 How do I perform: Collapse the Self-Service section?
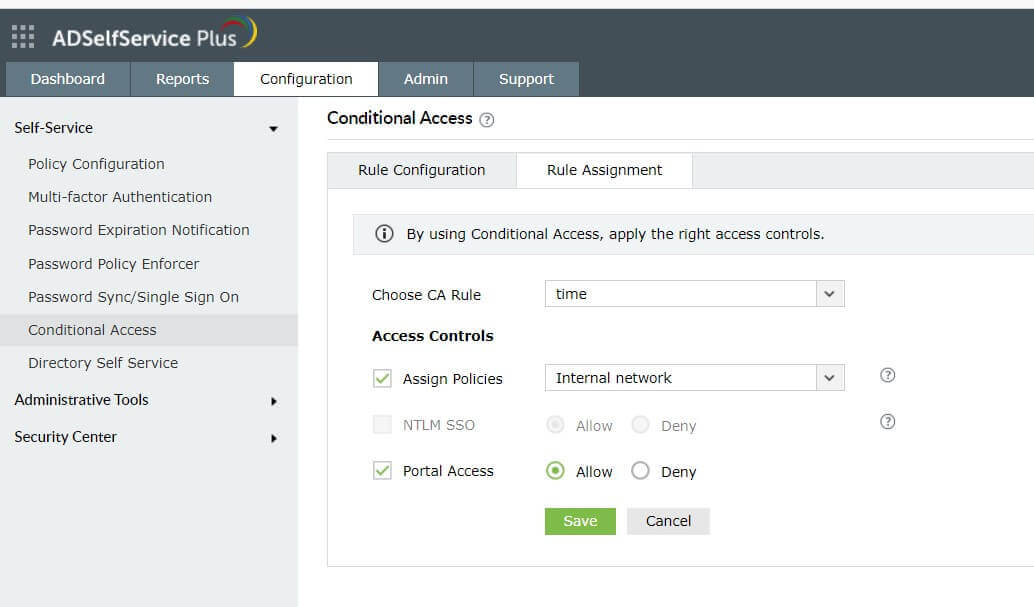(272, 127)
